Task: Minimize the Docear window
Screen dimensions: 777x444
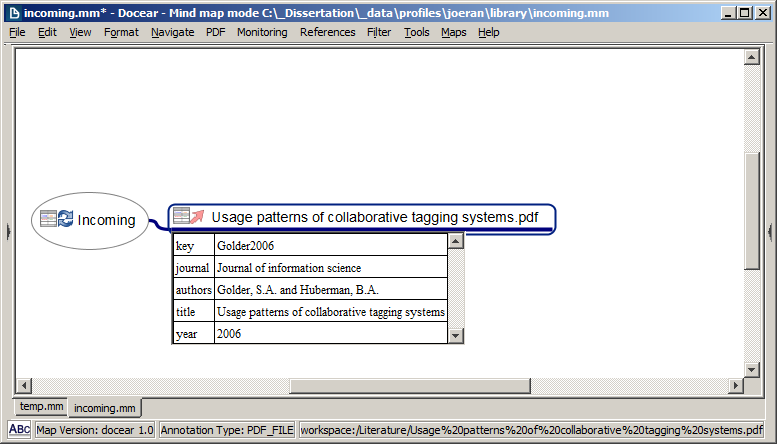Action: (727, 13)
